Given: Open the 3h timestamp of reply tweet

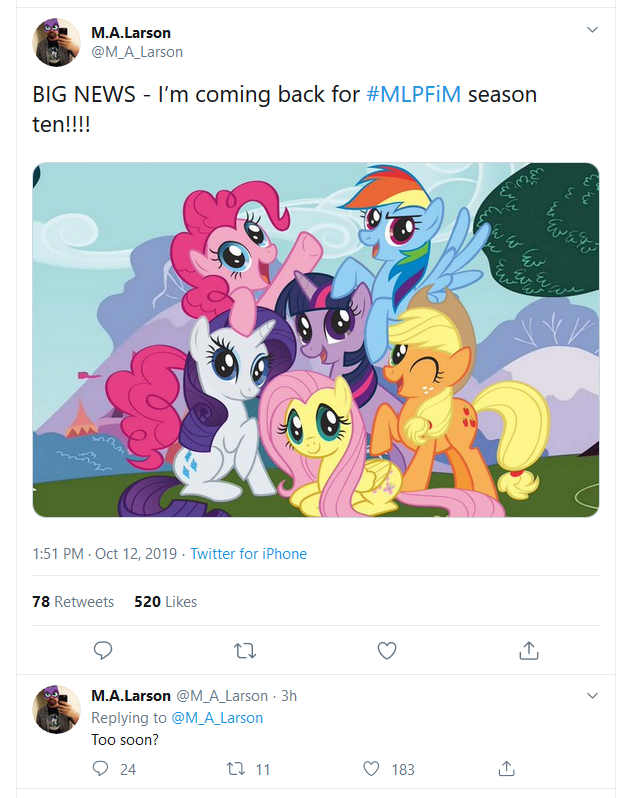Looking at the screenshot, I should click(289, 696).
